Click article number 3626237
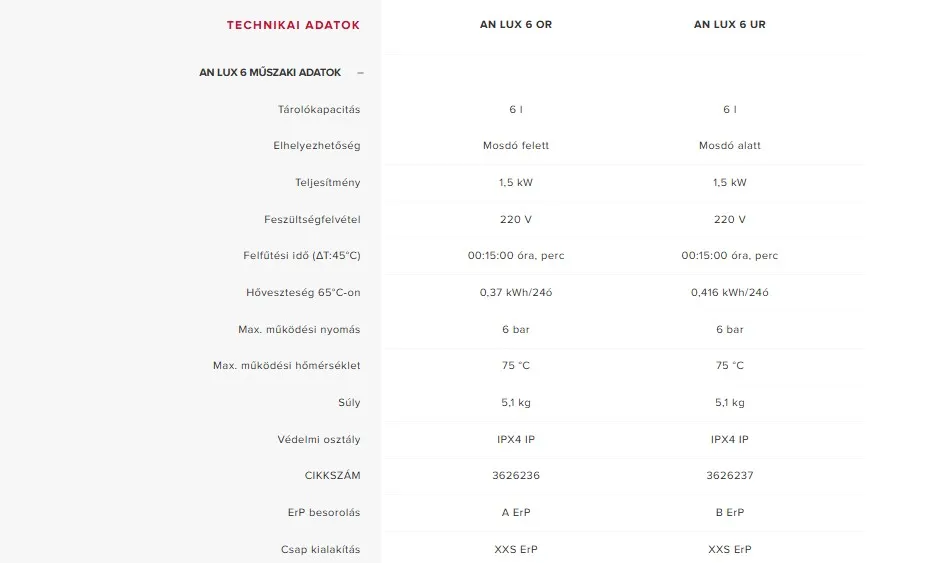 point(730,476)
